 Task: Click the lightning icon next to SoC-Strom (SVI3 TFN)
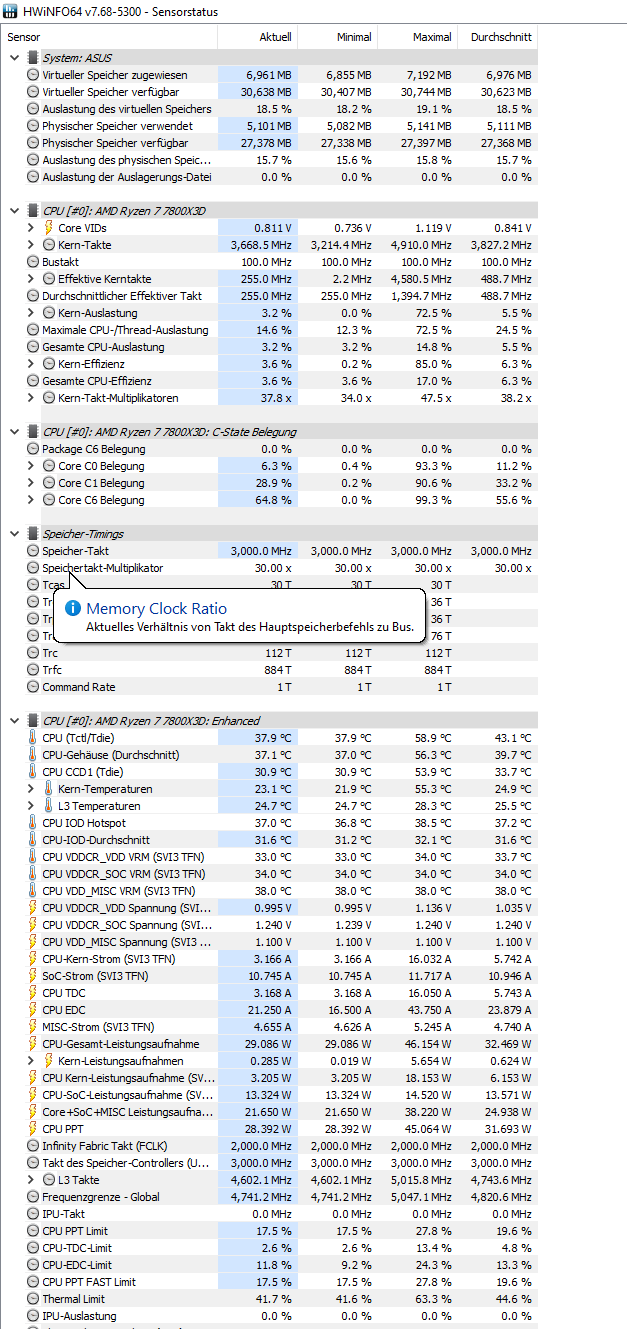pyautogui.click(x=33, y=976)
